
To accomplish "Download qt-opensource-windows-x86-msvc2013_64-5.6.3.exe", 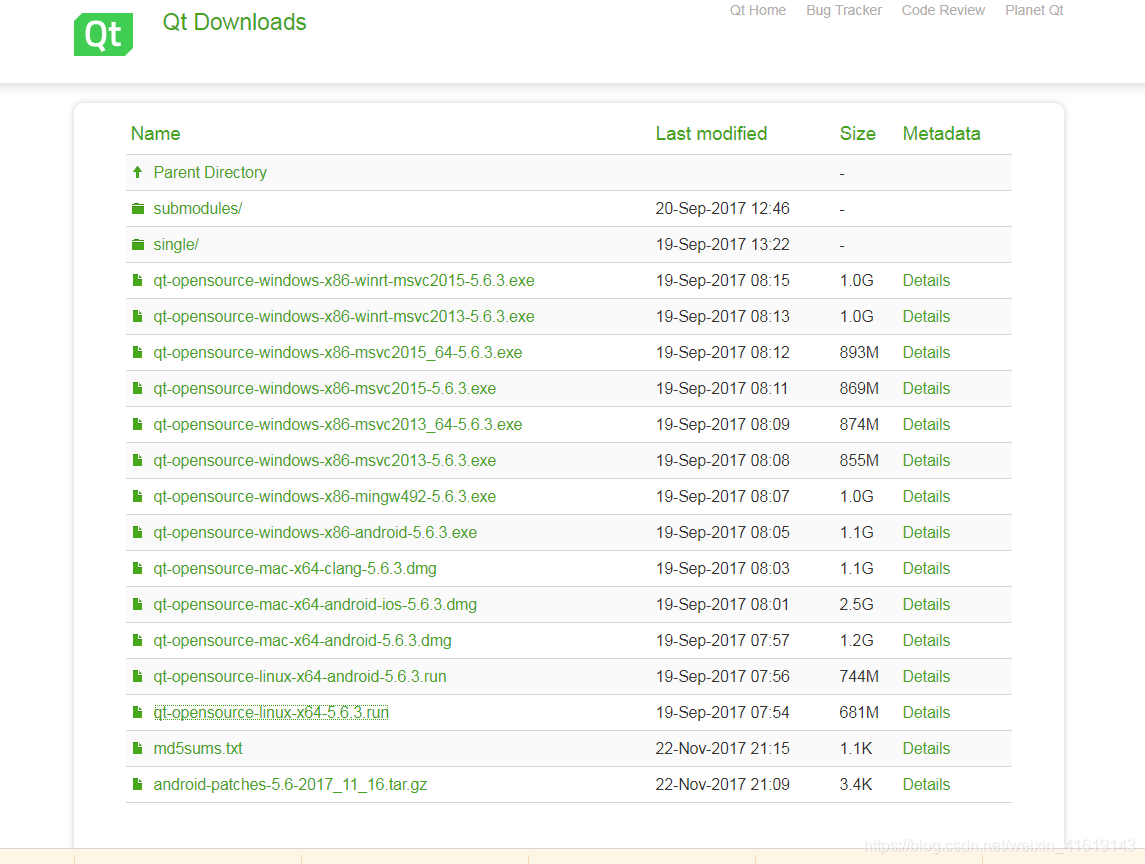I will 337,424.
